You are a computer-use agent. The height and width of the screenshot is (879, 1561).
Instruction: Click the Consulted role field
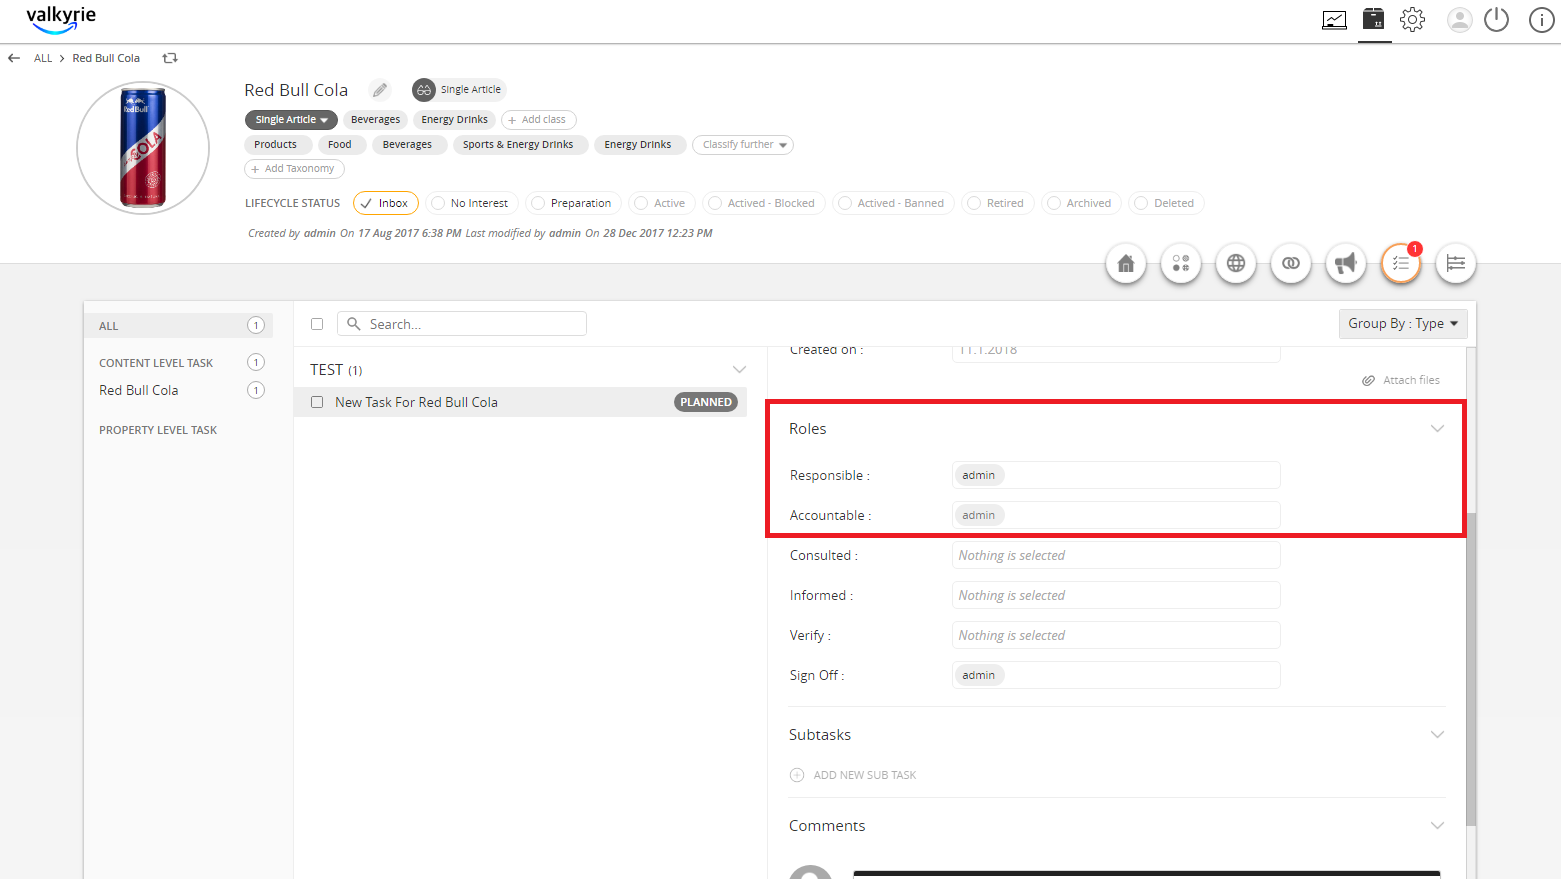[1116, 555]
